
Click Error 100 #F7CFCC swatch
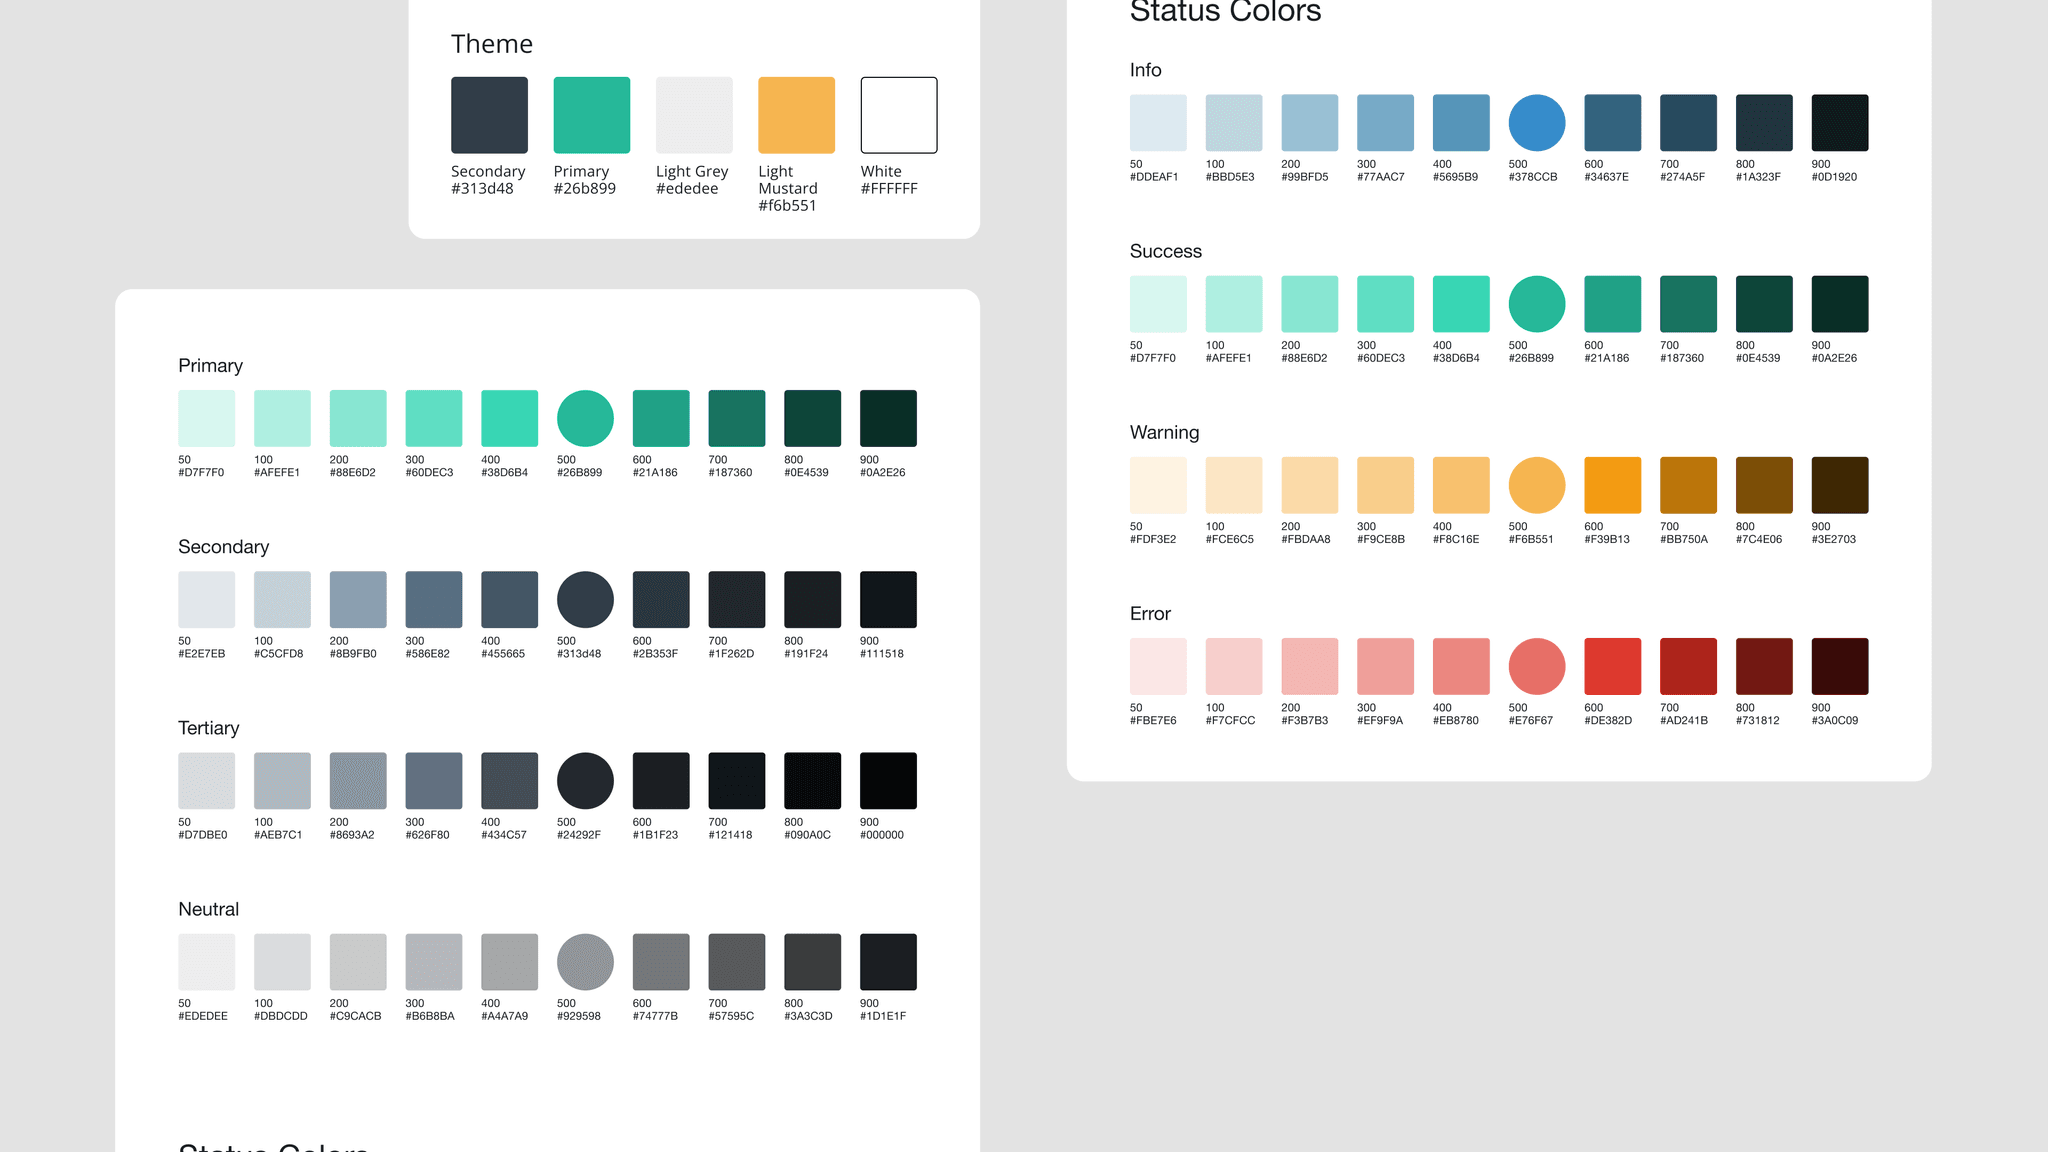pos(1233,666)
